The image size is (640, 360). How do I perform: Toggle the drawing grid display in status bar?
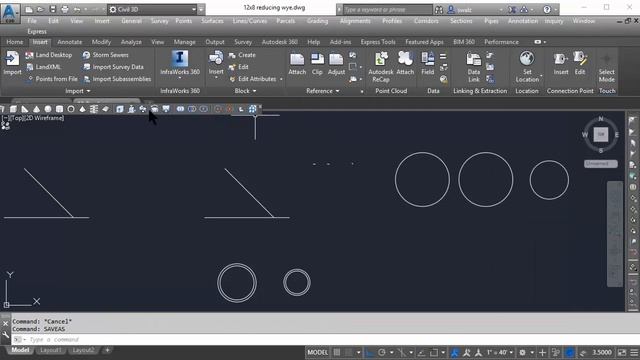pyautogui.click(x=337, y=352)
